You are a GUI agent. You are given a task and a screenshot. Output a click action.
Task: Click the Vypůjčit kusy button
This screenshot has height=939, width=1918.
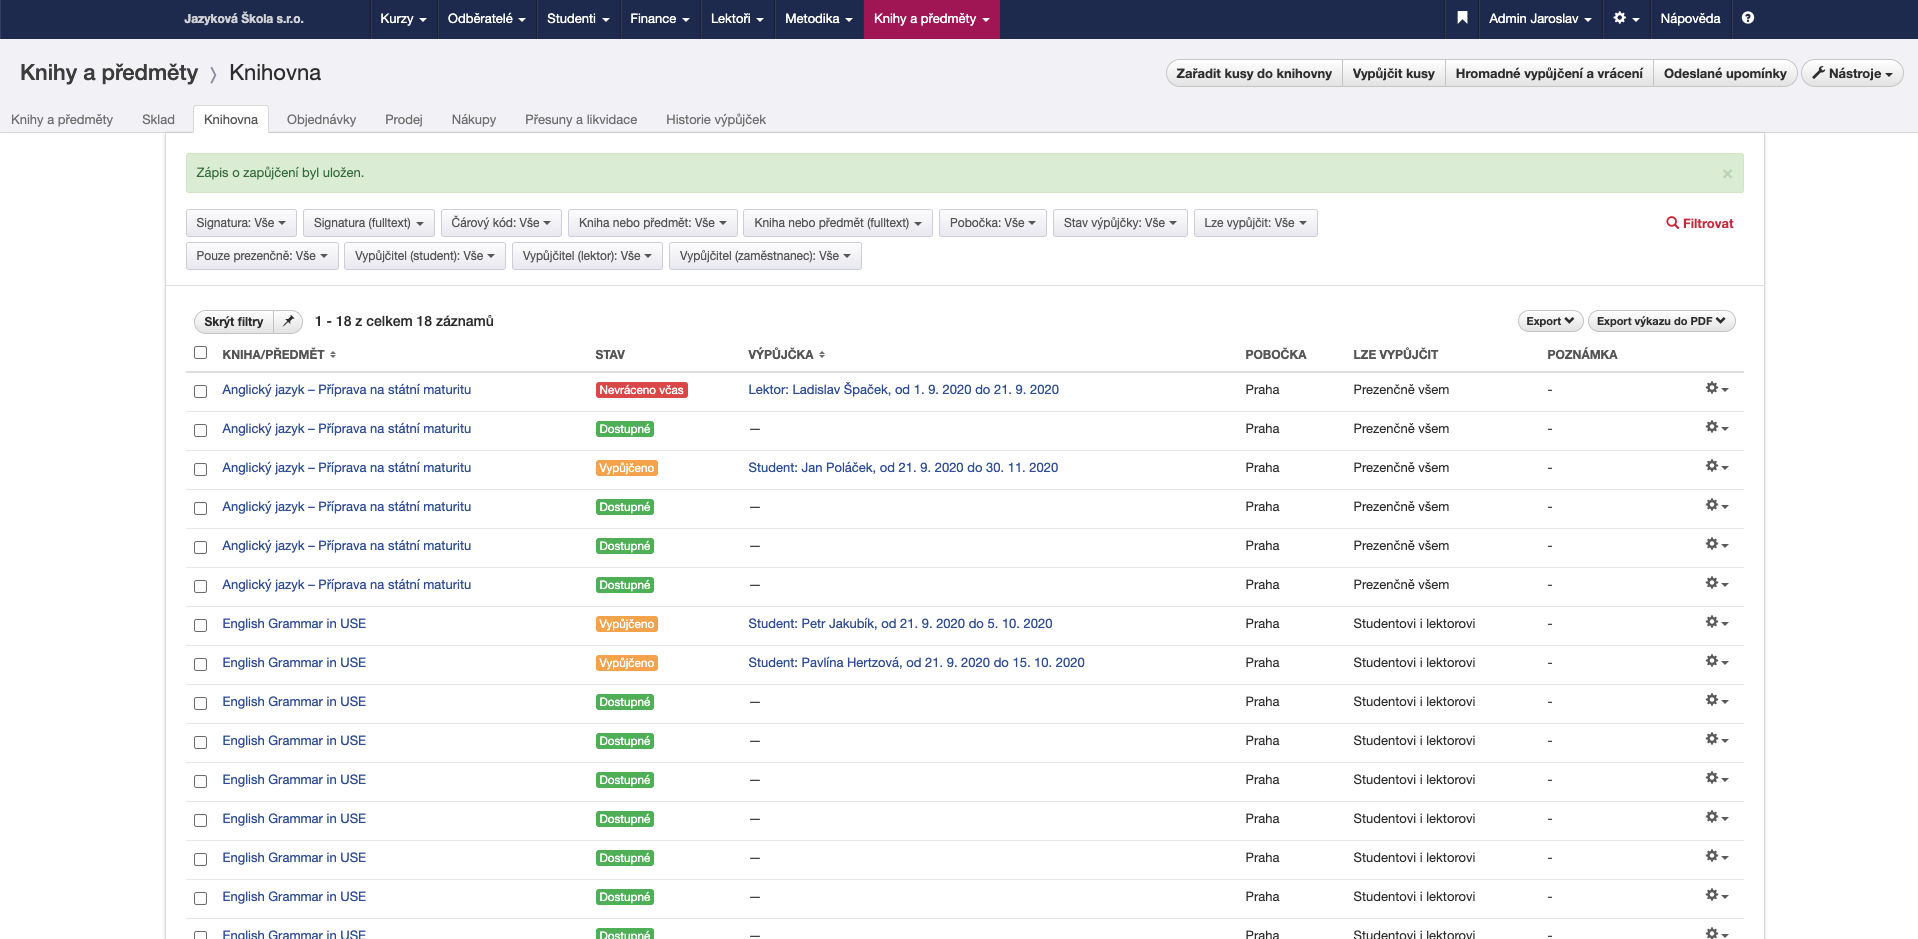point(1393,73)
